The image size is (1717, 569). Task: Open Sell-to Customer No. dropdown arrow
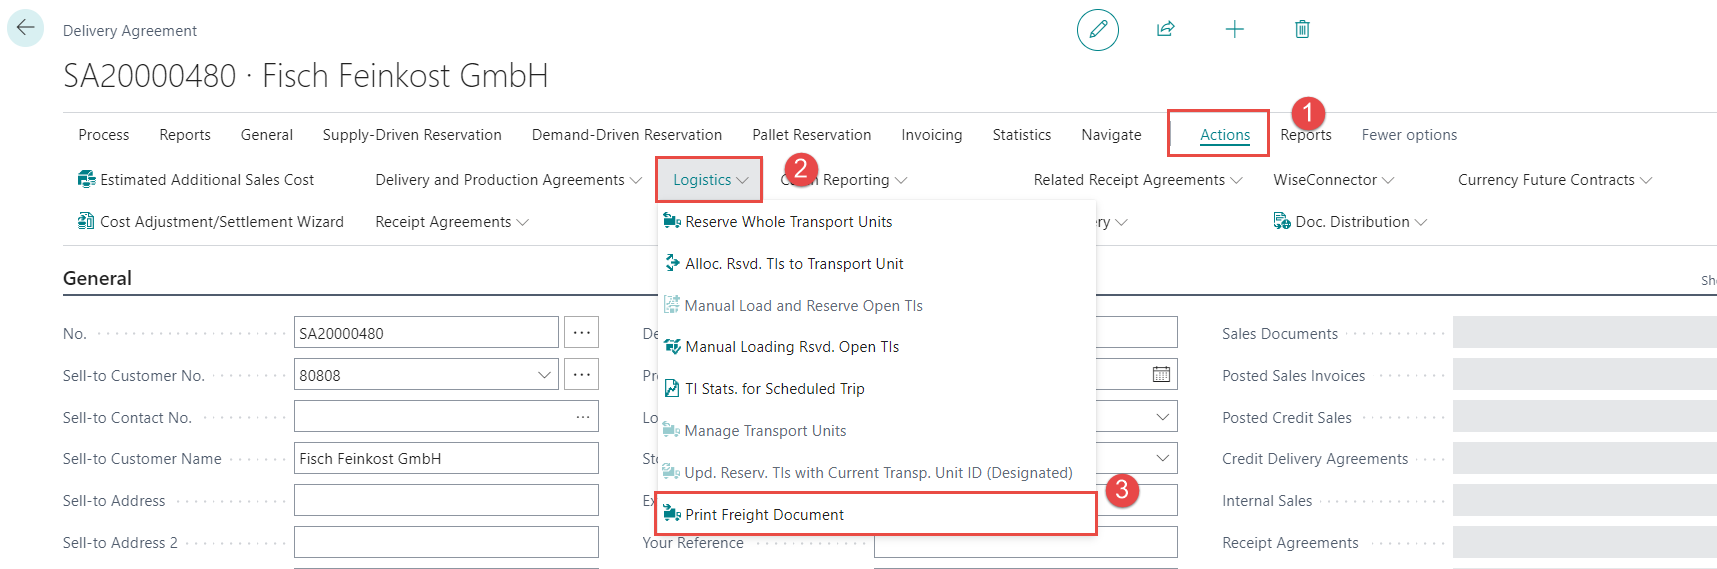pos(545,375)
